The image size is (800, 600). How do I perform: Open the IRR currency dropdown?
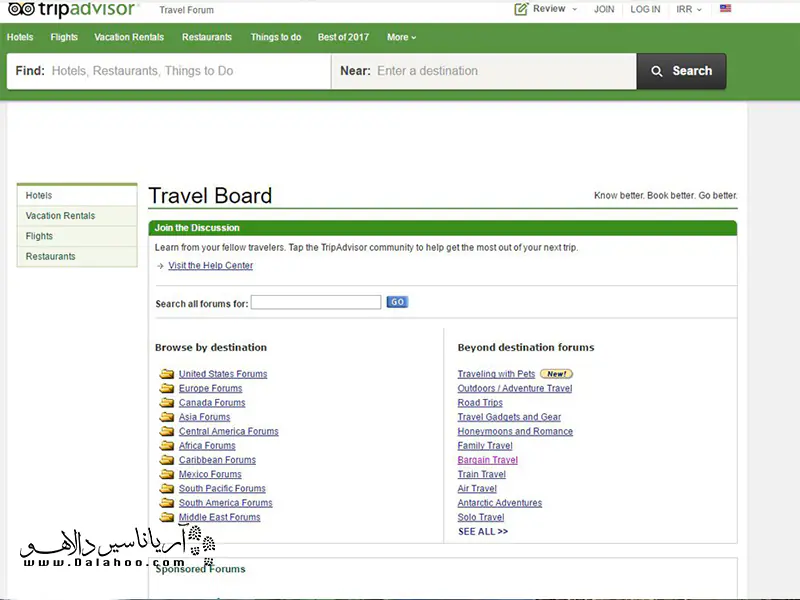click(689, 9)
